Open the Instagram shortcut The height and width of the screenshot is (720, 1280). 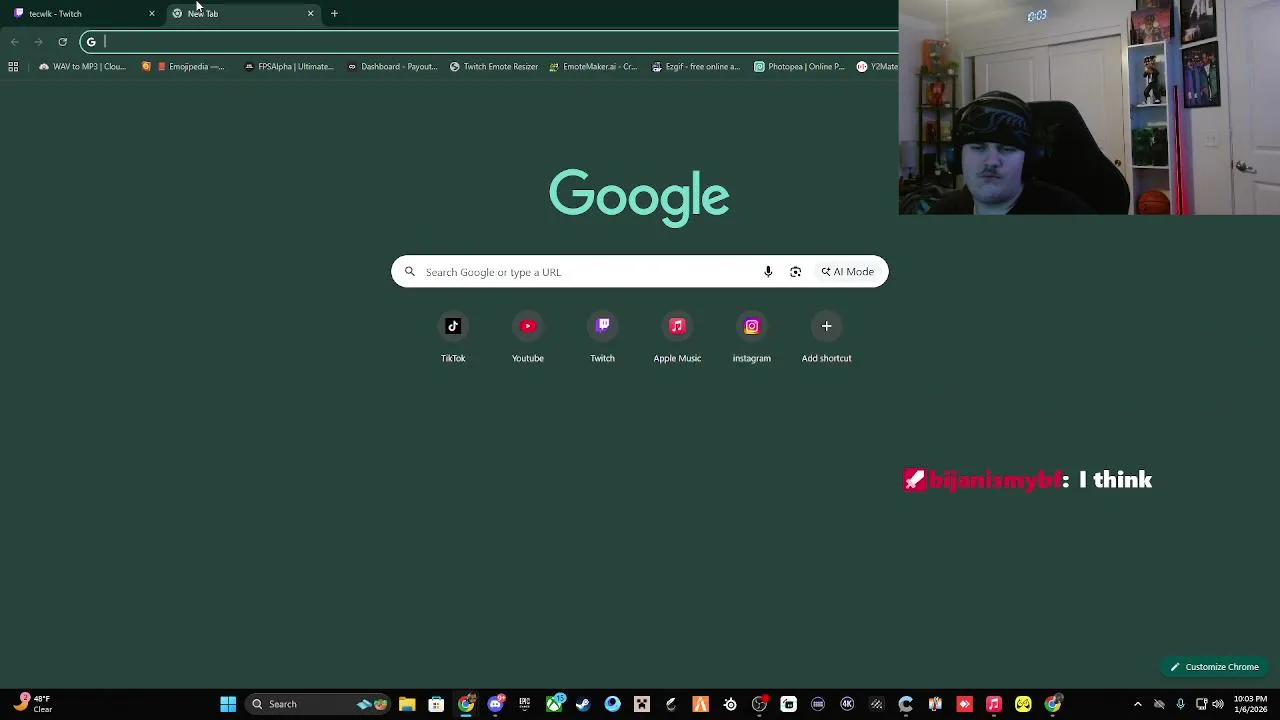[x=752, y=338]
